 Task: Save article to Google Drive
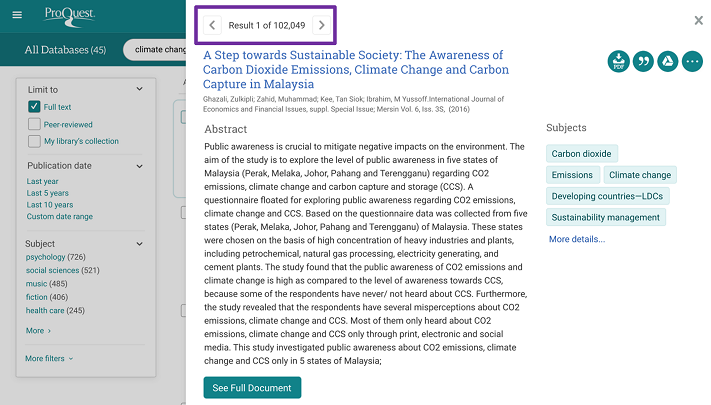pos(668,62)
